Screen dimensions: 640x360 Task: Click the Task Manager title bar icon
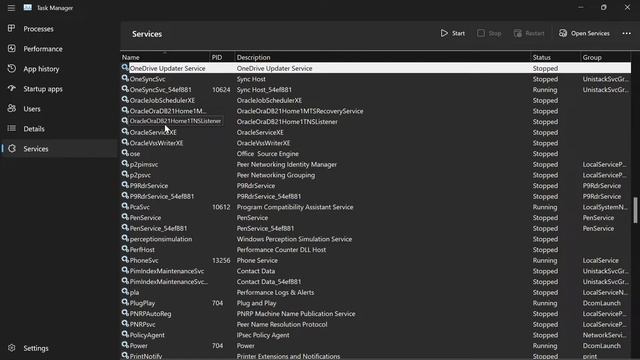point(28,7)
